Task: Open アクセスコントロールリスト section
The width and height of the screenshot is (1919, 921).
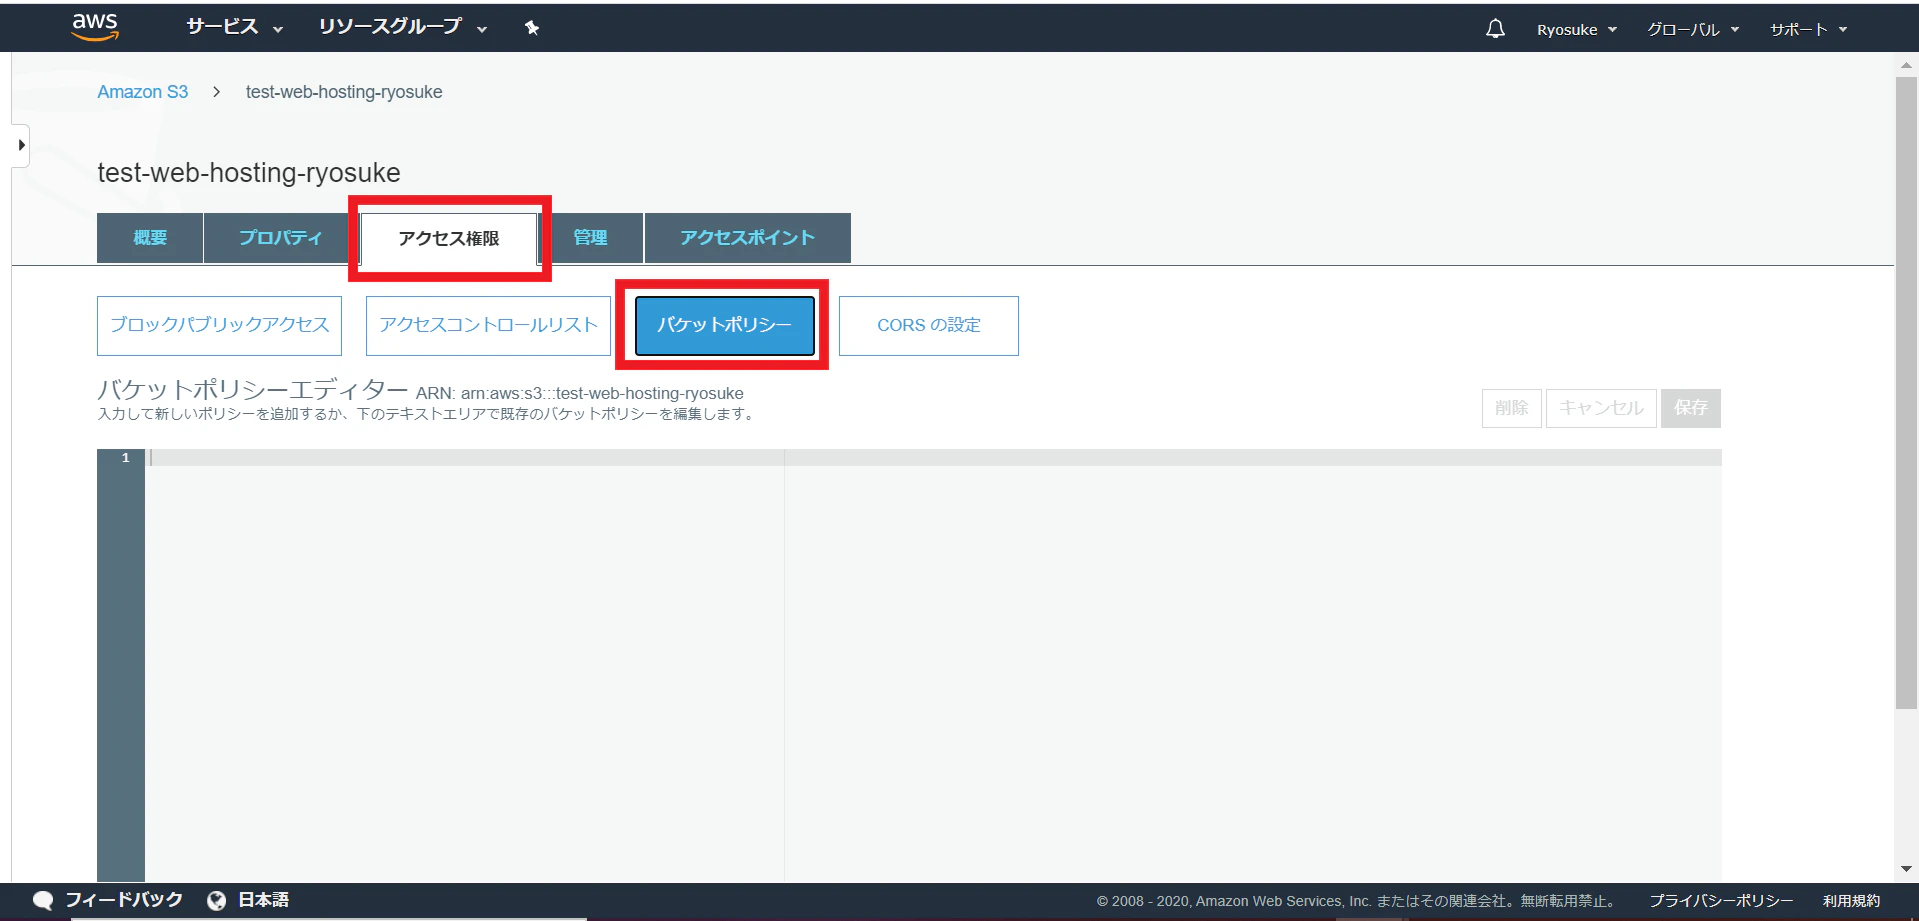Action: [488, 325]
